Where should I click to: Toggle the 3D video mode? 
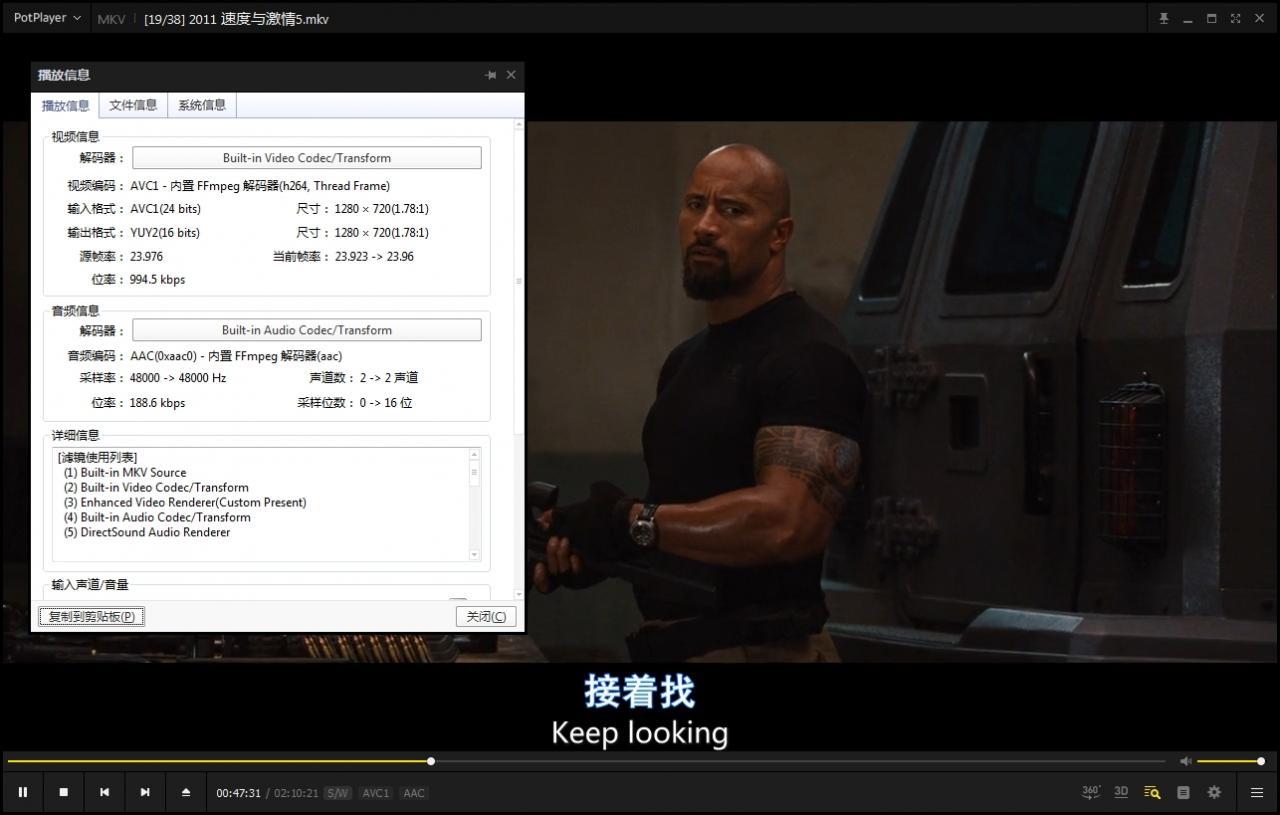1121,792
